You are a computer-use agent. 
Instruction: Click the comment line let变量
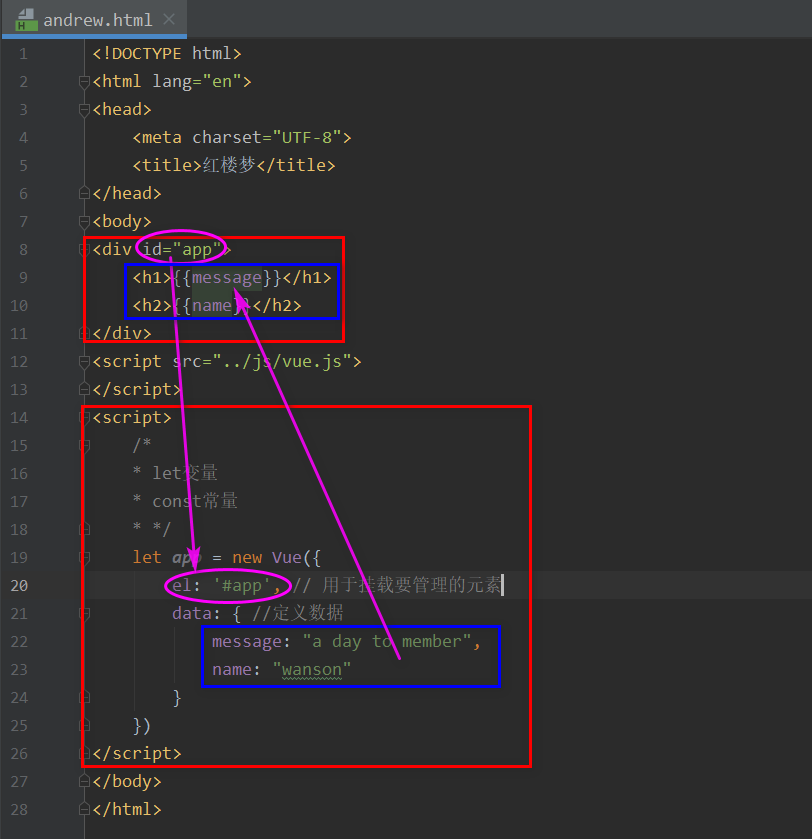175,473
